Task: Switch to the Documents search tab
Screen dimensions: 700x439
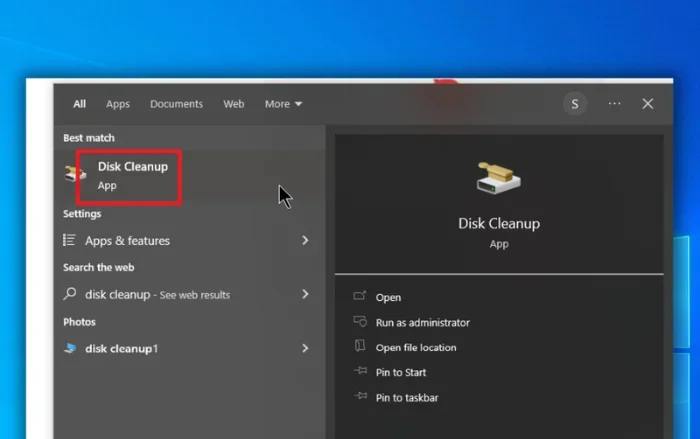Action: [x=176, y=104]
